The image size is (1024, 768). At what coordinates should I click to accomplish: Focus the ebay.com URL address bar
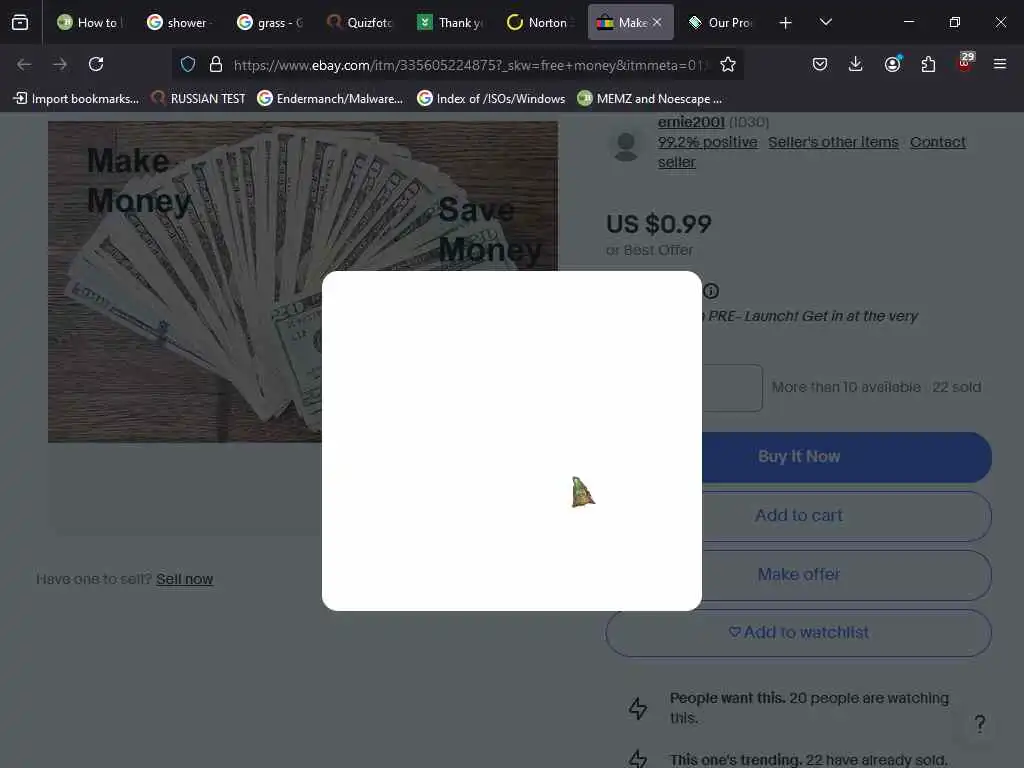click(470, 65)
